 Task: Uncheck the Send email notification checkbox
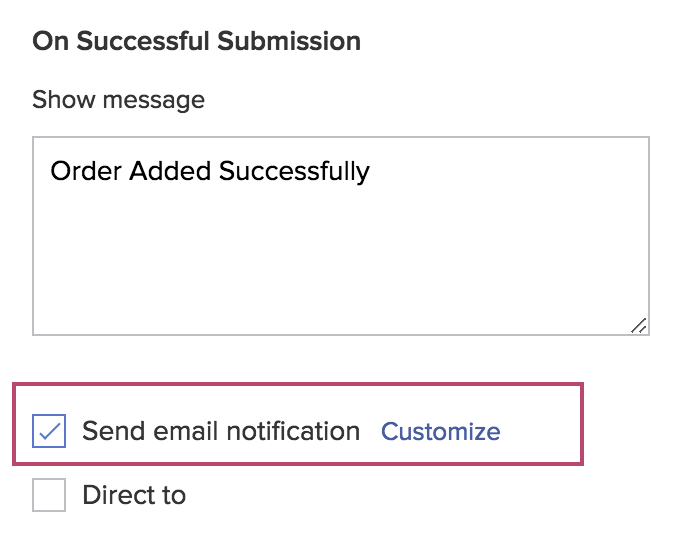click(49, 432)
